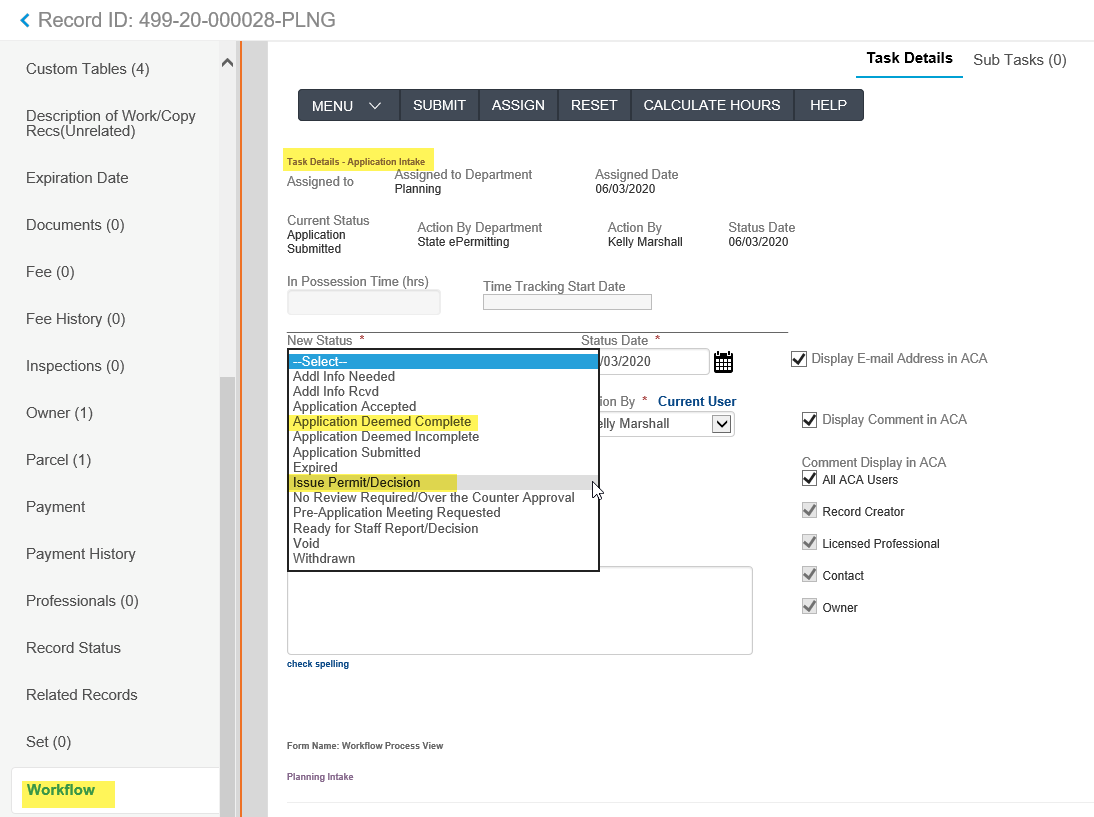Open Set (0) sidebar item
The image size is (1094, 817).
tap(49, 742)
